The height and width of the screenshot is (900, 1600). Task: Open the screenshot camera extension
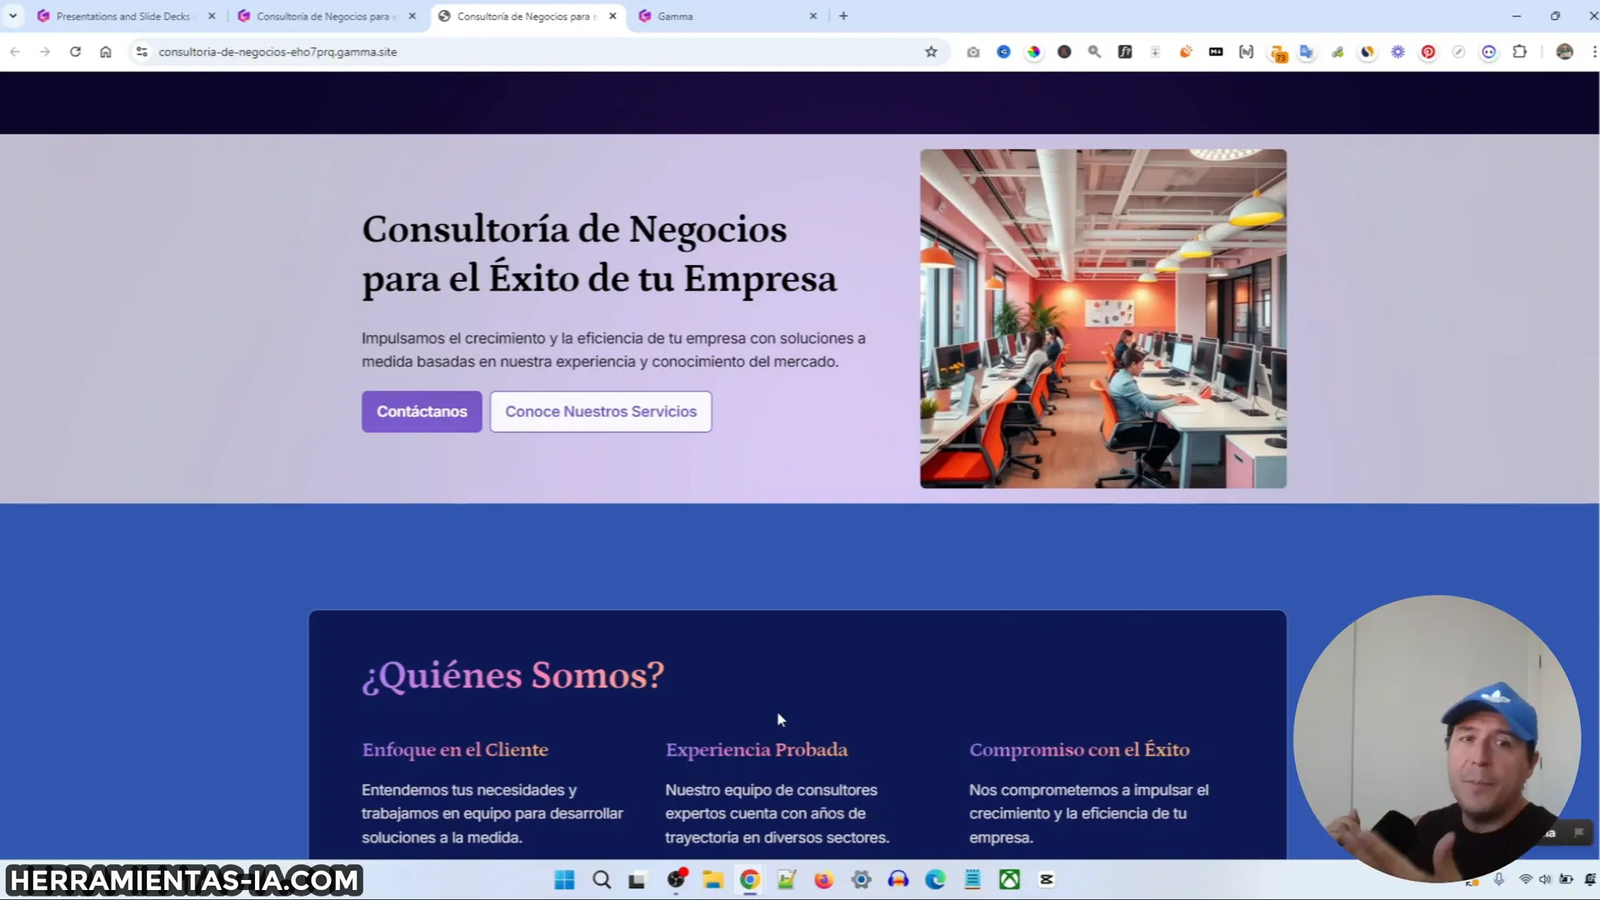[x=973, y=51]
